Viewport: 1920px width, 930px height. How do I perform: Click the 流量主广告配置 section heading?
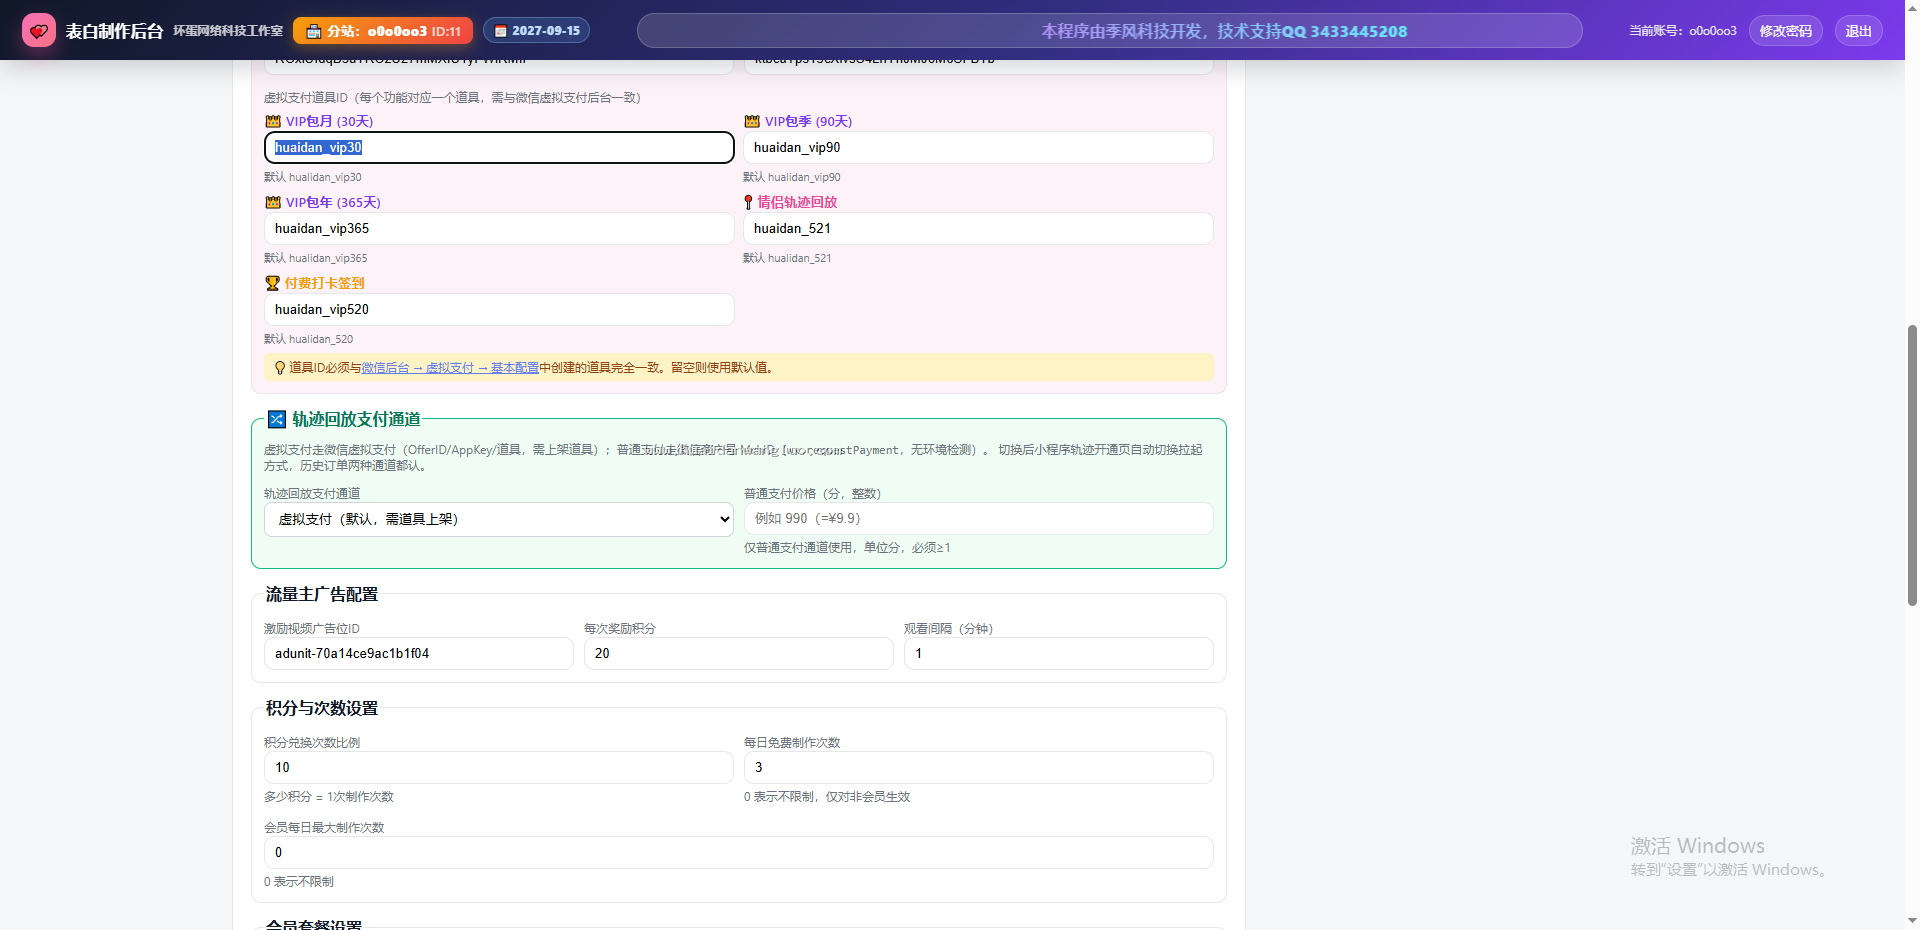322,594
